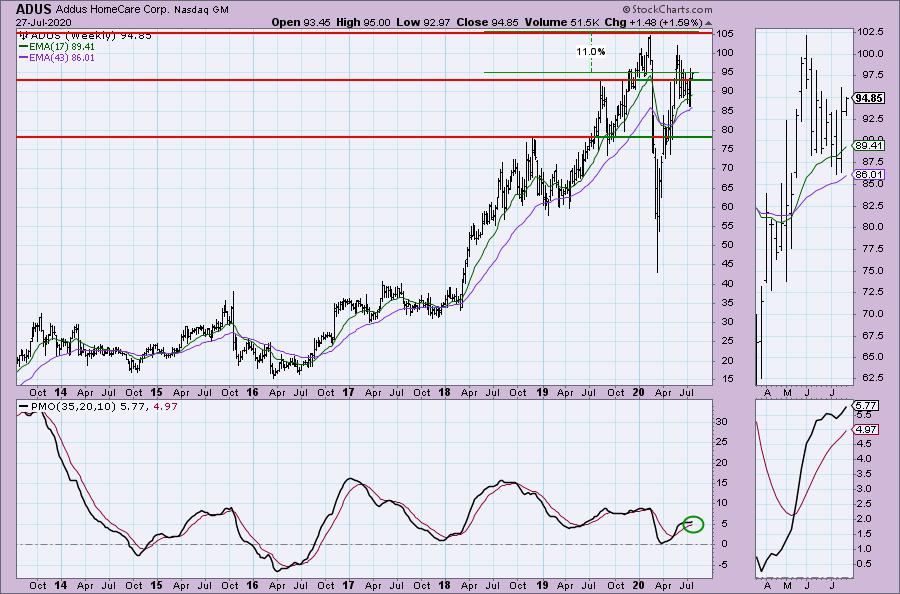Click the 102.5 label on the zoom panel axis
Image resolution: width=900 pixels, height=594 pixels.
coord(871,32)
